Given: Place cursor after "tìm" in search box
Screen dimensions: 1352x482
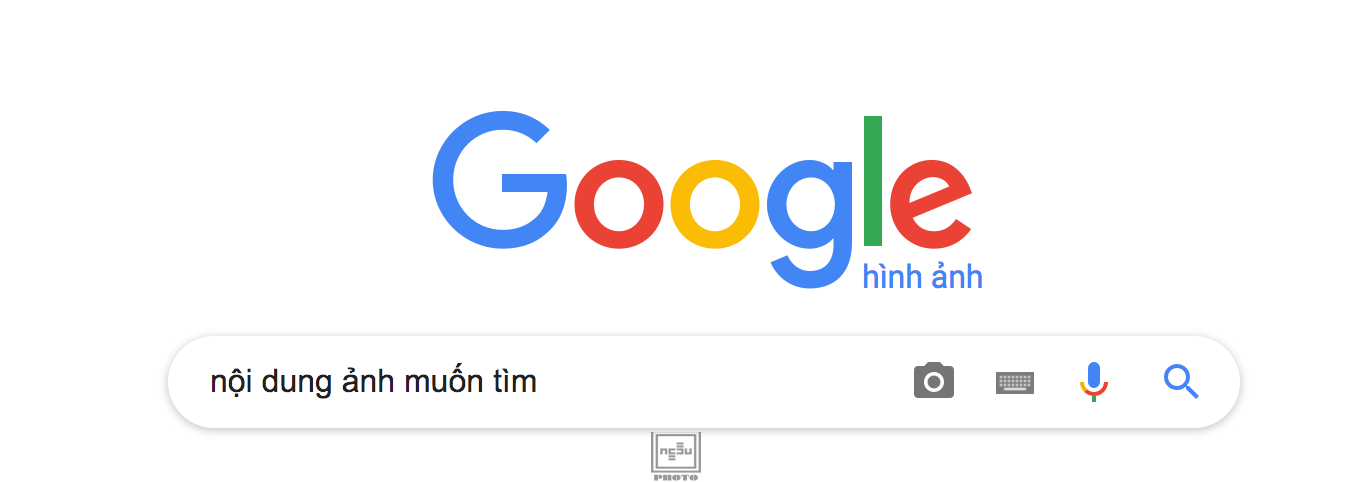Looking at the screenshot, I should (x=539, y=381).
